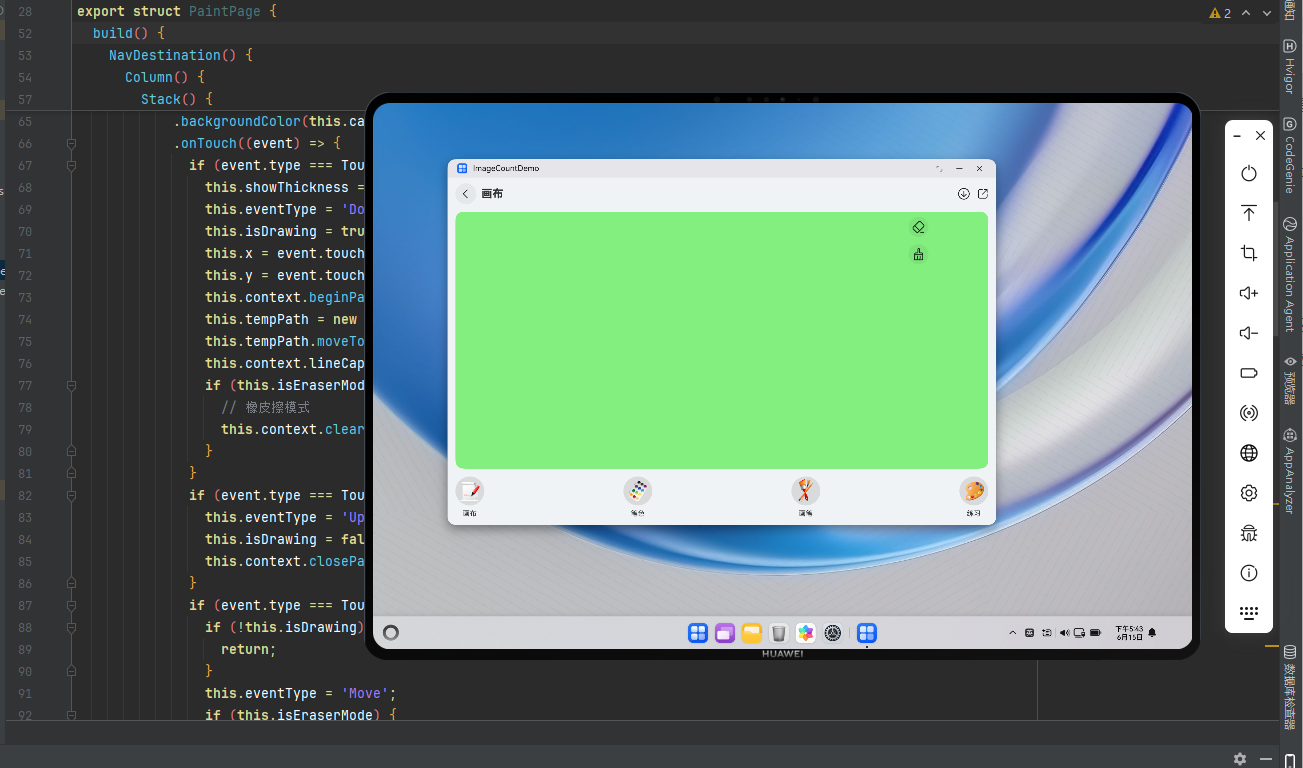This screenshot has width=1303, height=768.
Task: Jump to next highlighted problem arrow
Action: tap(1267, 13)
